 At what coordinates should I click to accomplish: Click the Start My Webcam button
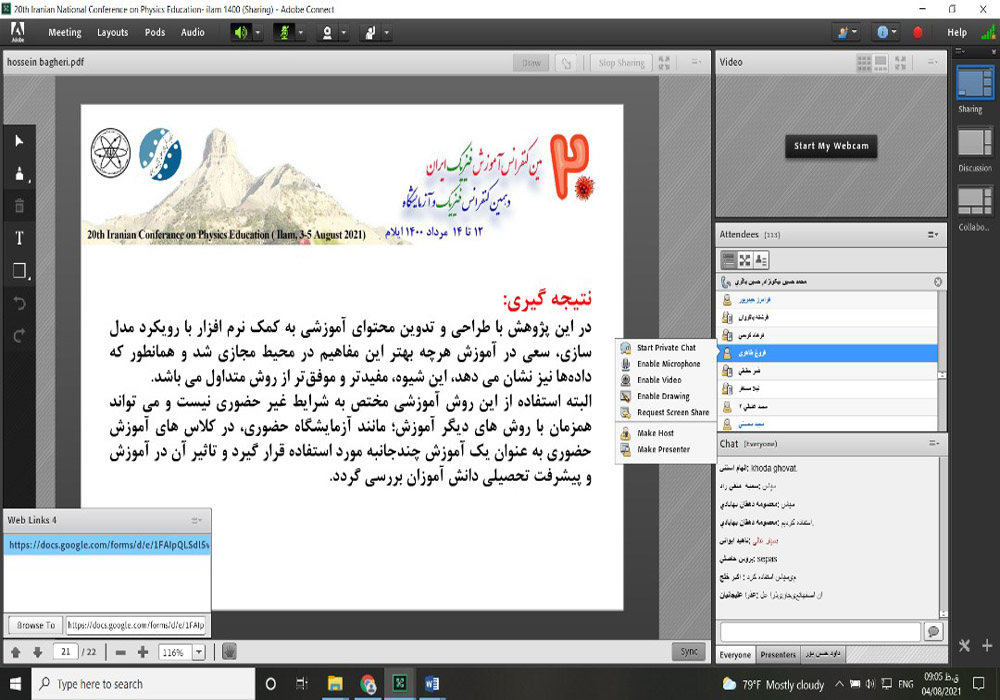pyautogui.click(x=831, y=146)
